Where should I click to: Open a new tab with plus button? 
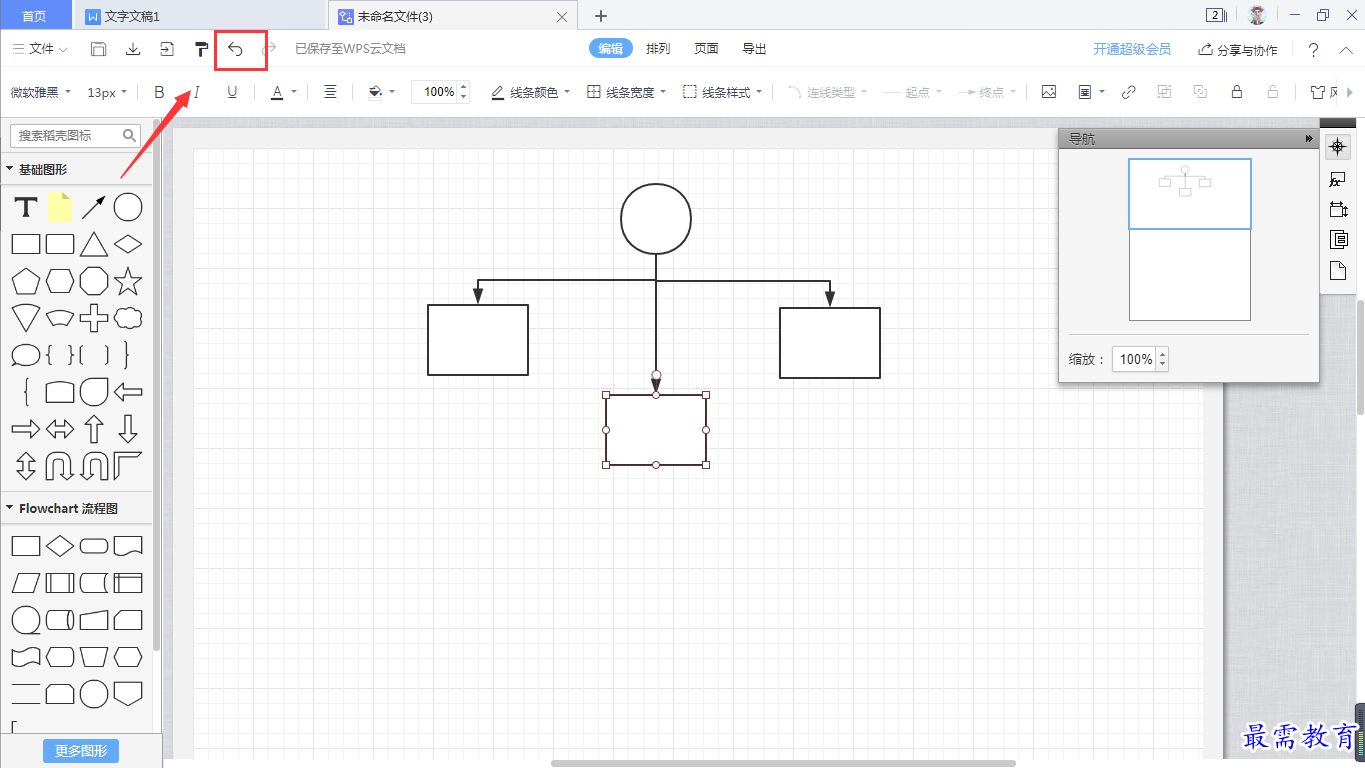601,16
